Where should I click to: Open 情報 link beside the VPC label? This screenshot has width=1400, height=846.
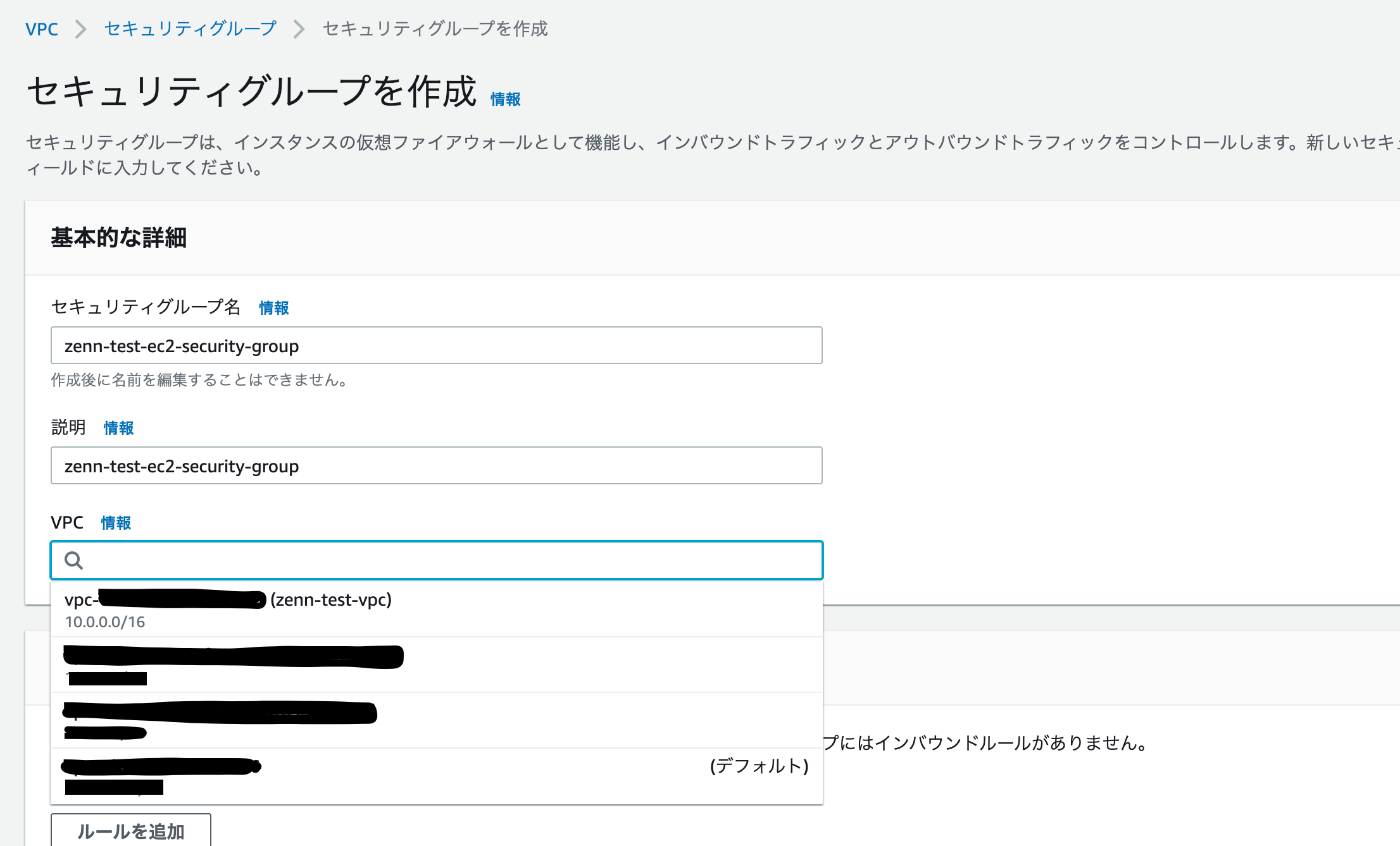[x=116, y=523]
